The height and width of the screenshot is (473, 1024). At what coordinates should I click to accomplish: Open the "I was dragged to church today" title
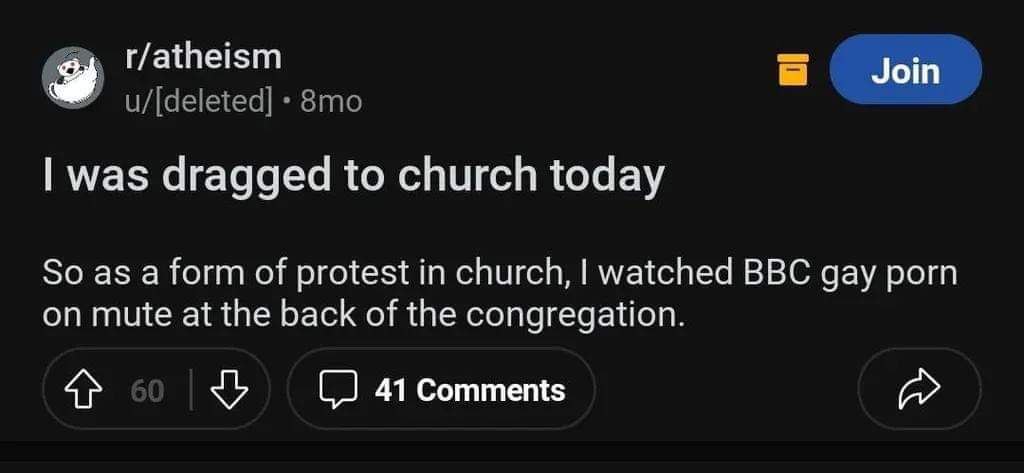pos(353,177)
